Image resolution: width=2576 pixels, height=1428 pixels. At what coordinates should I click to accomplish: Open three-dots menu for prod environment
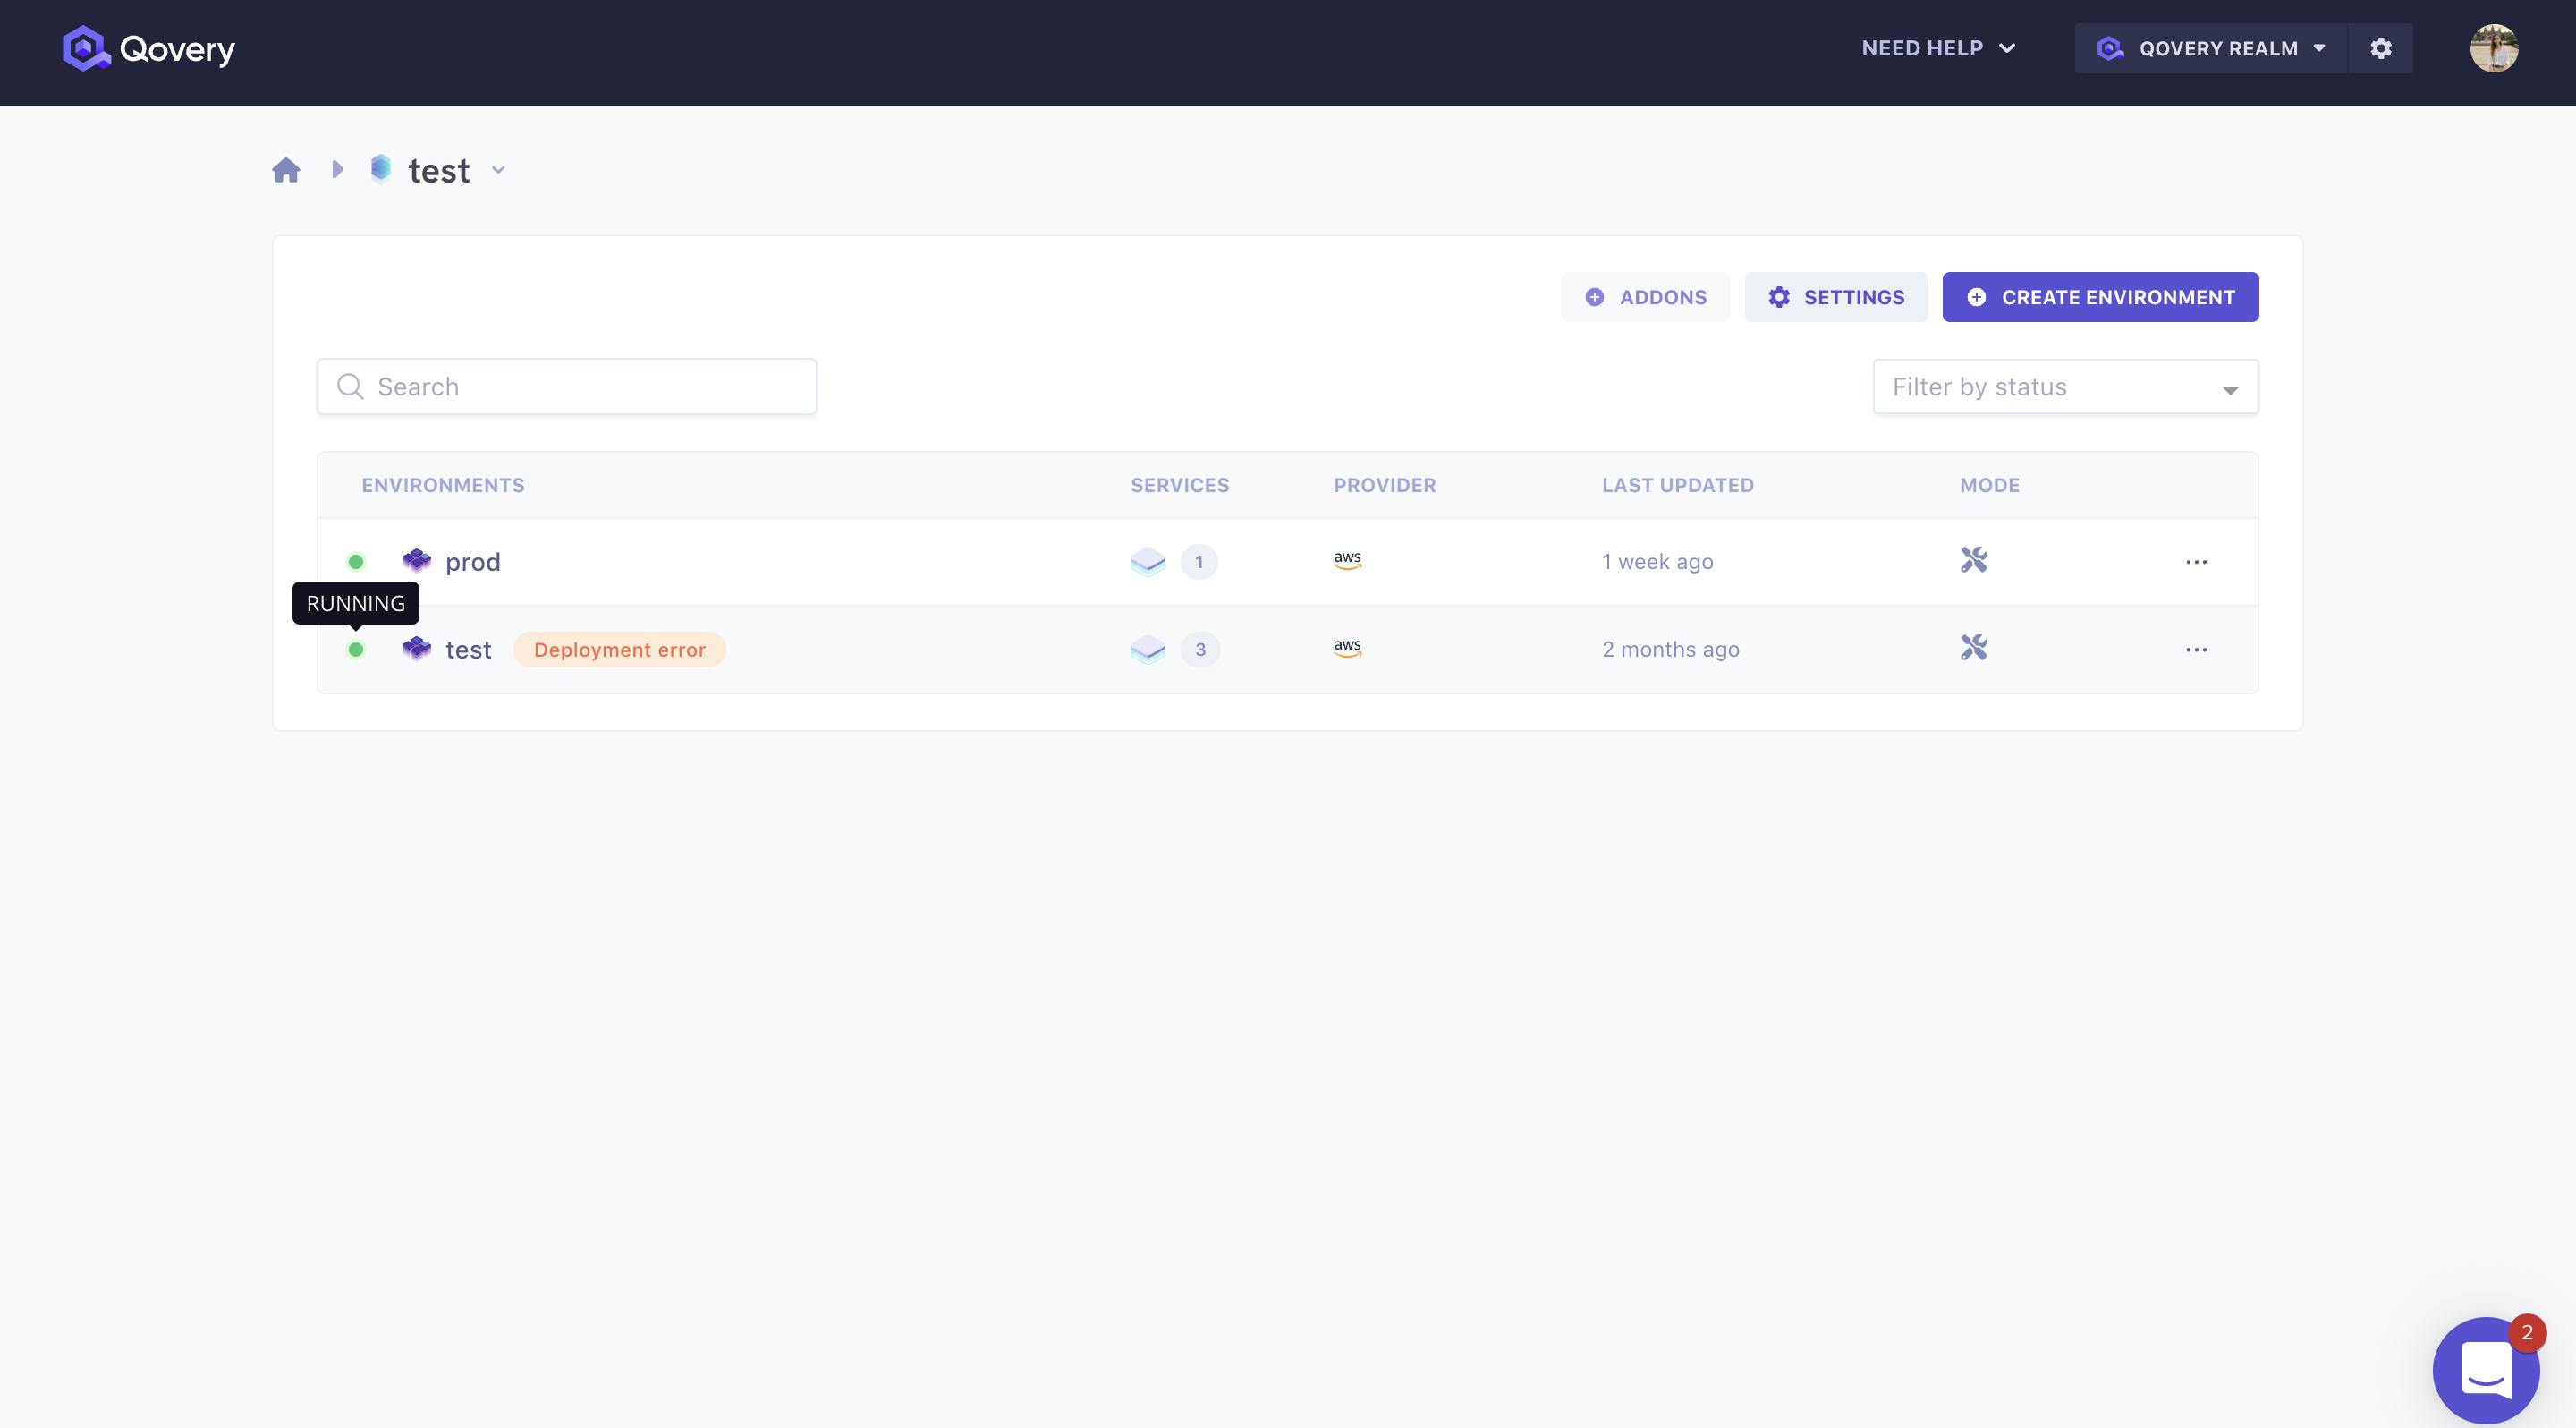[2195, 562]
